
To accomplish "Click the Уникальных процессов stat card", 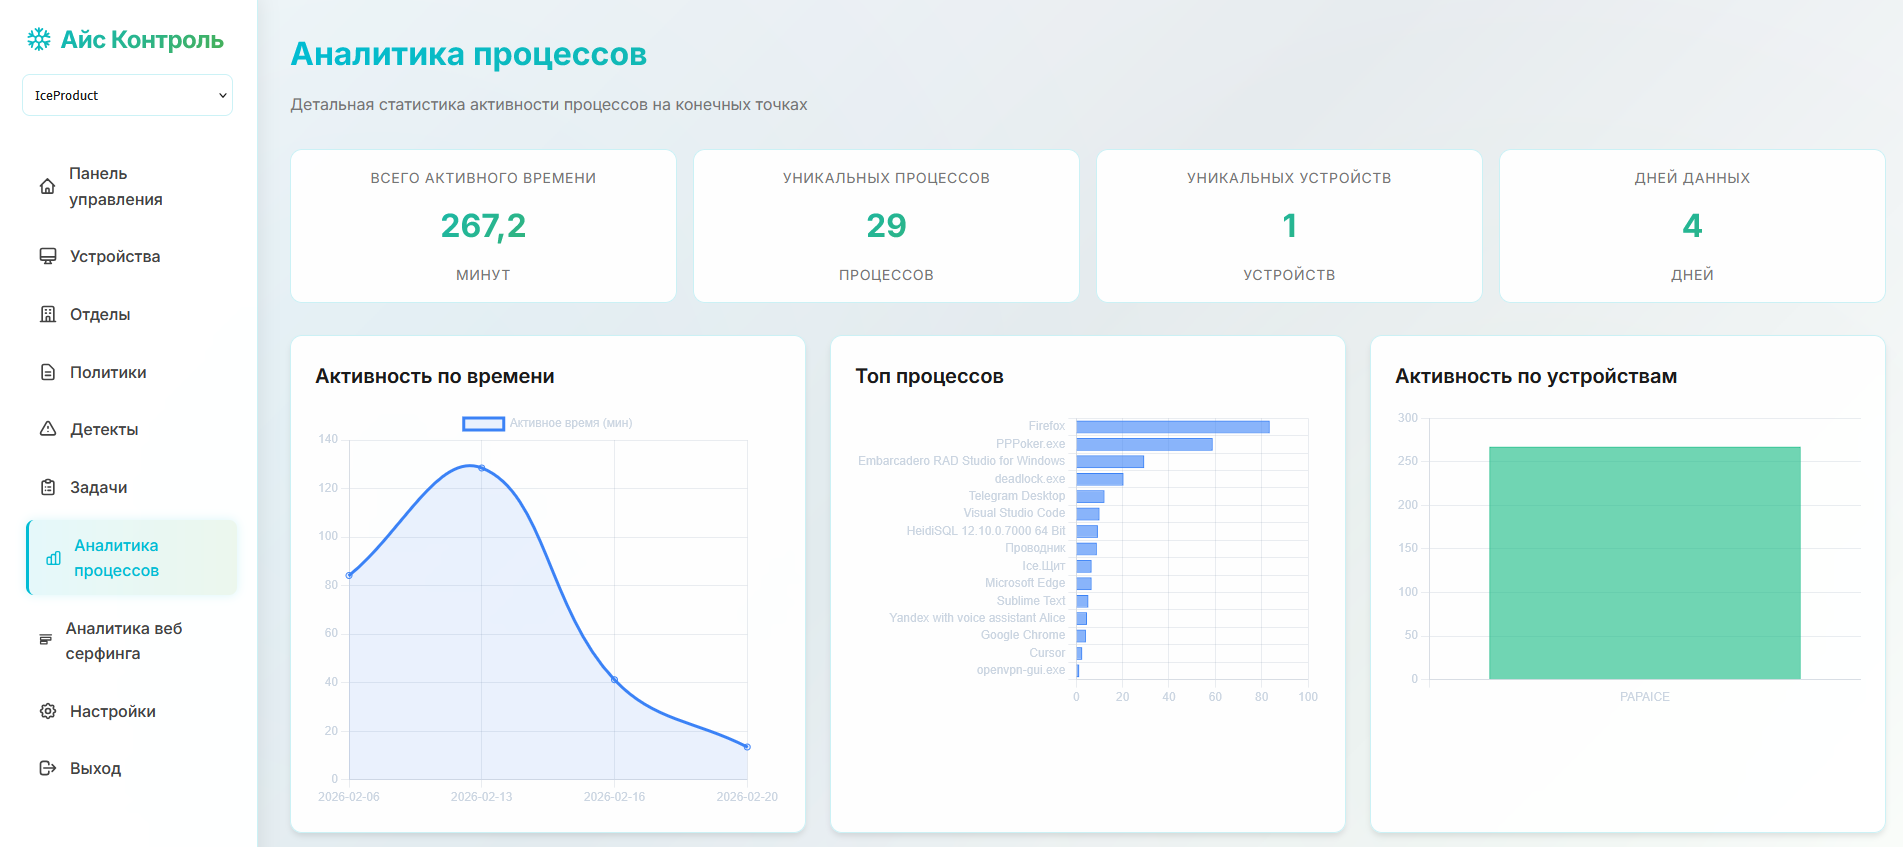I will [x=886, y=226].
